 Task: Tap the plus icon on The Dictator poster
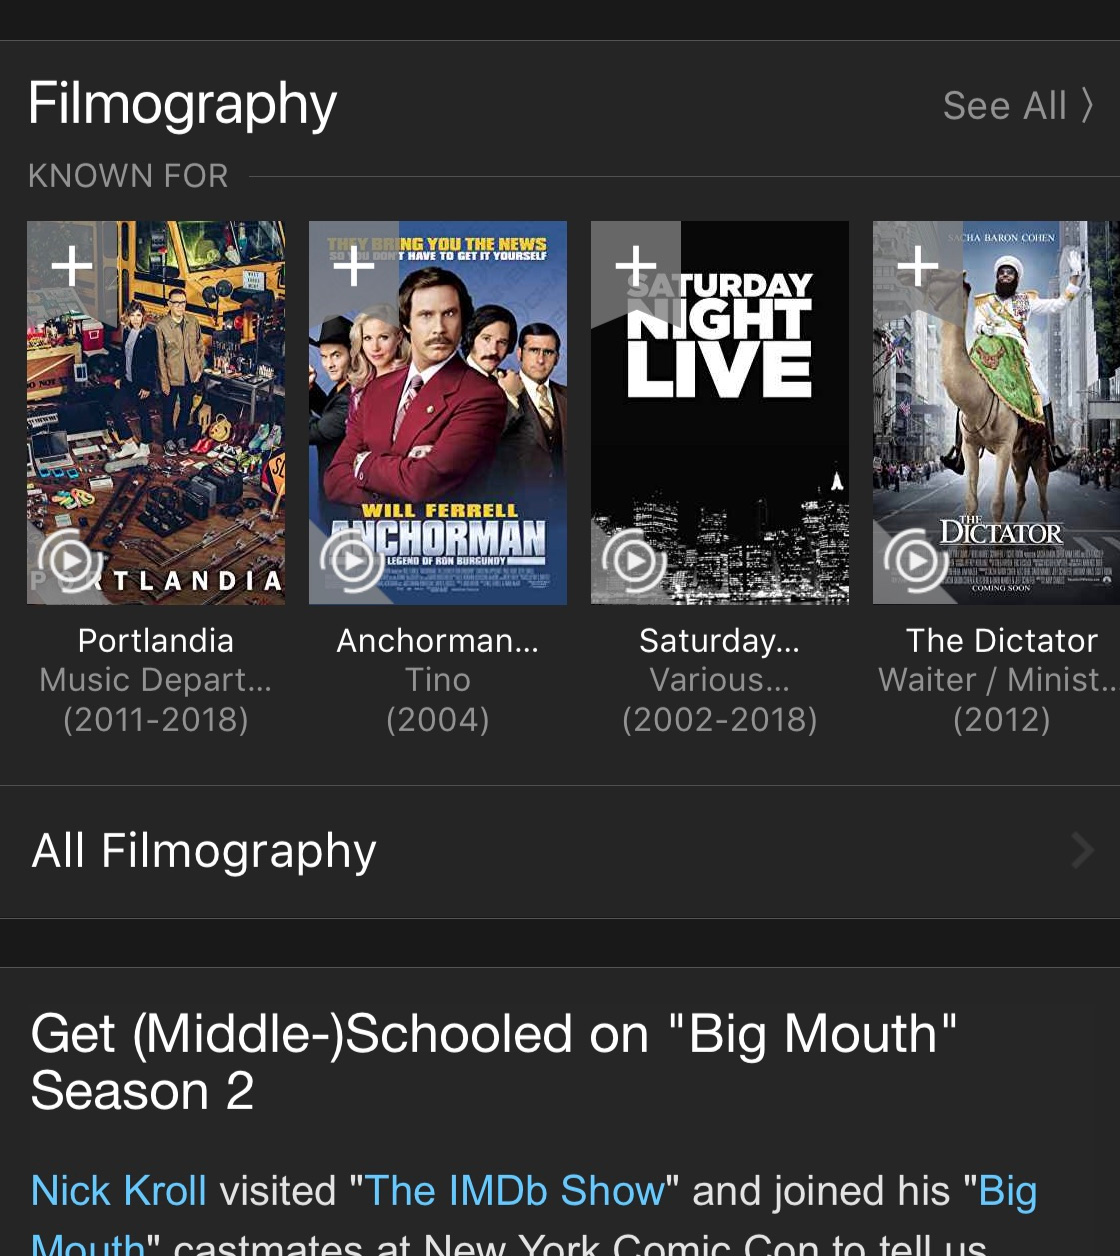pos(918,266)
